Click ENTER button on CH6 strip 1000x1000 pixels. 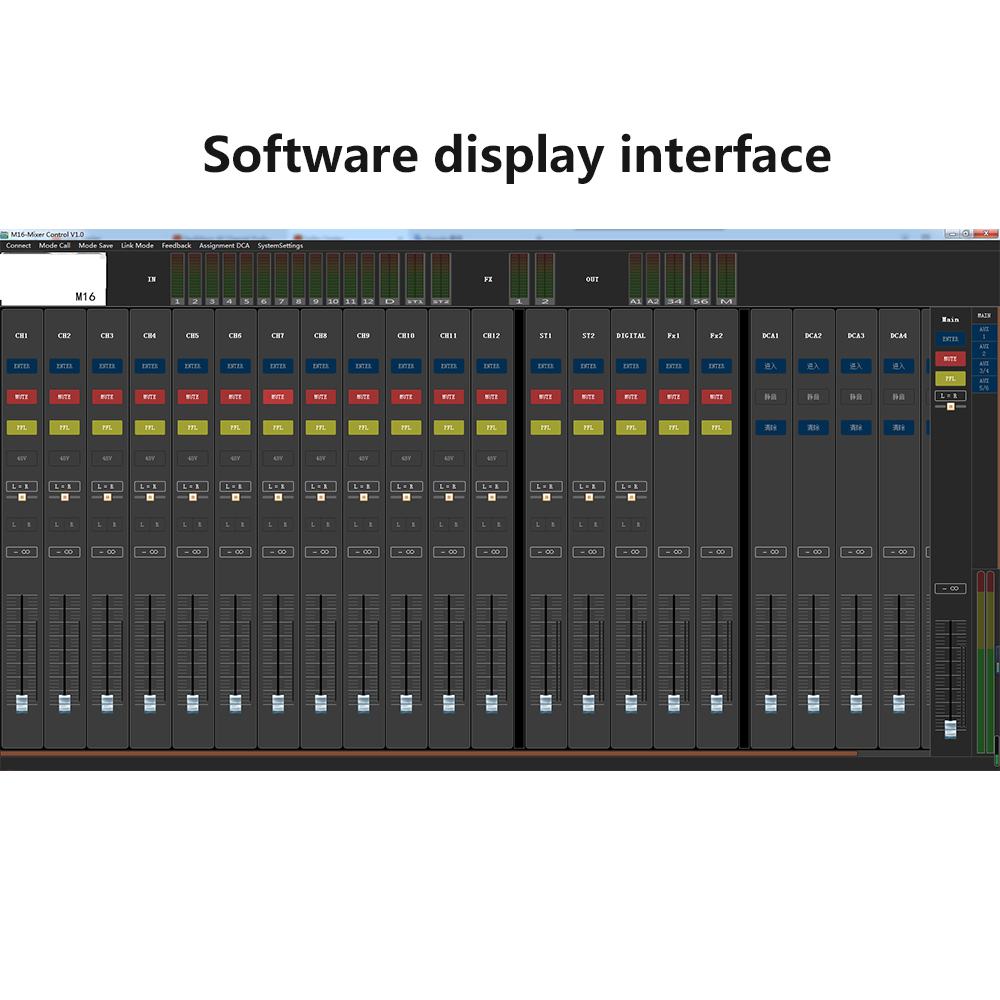[x=235, y=366]
